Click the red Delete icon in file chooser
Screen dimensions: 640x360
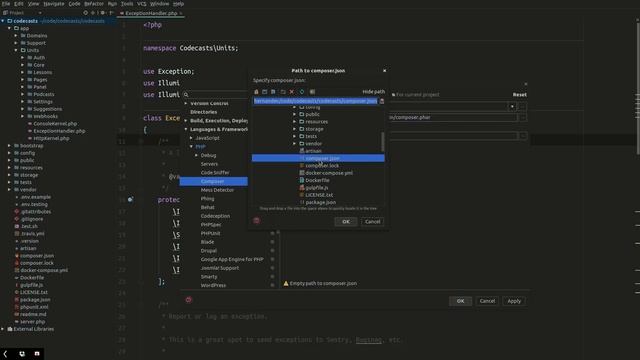292,92
